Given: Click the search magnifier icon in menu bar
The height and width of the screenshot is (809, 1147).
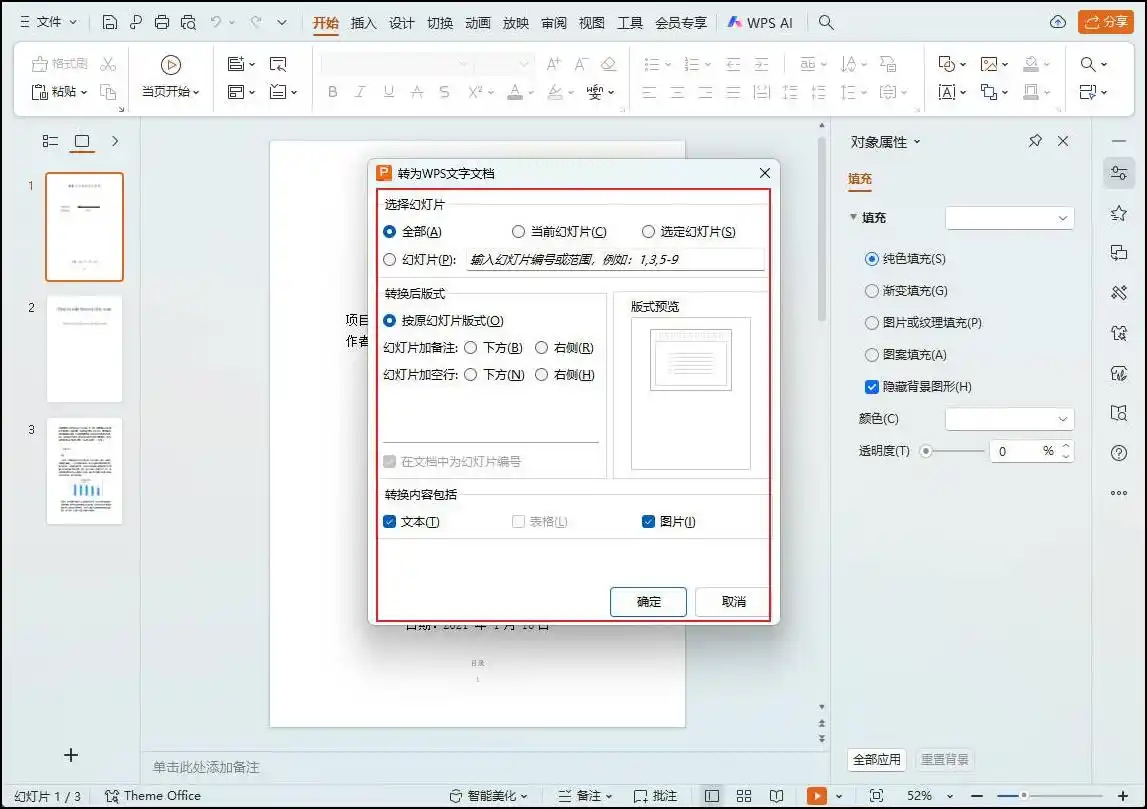Looking at the screenshot, I should [x=826, y=22].
